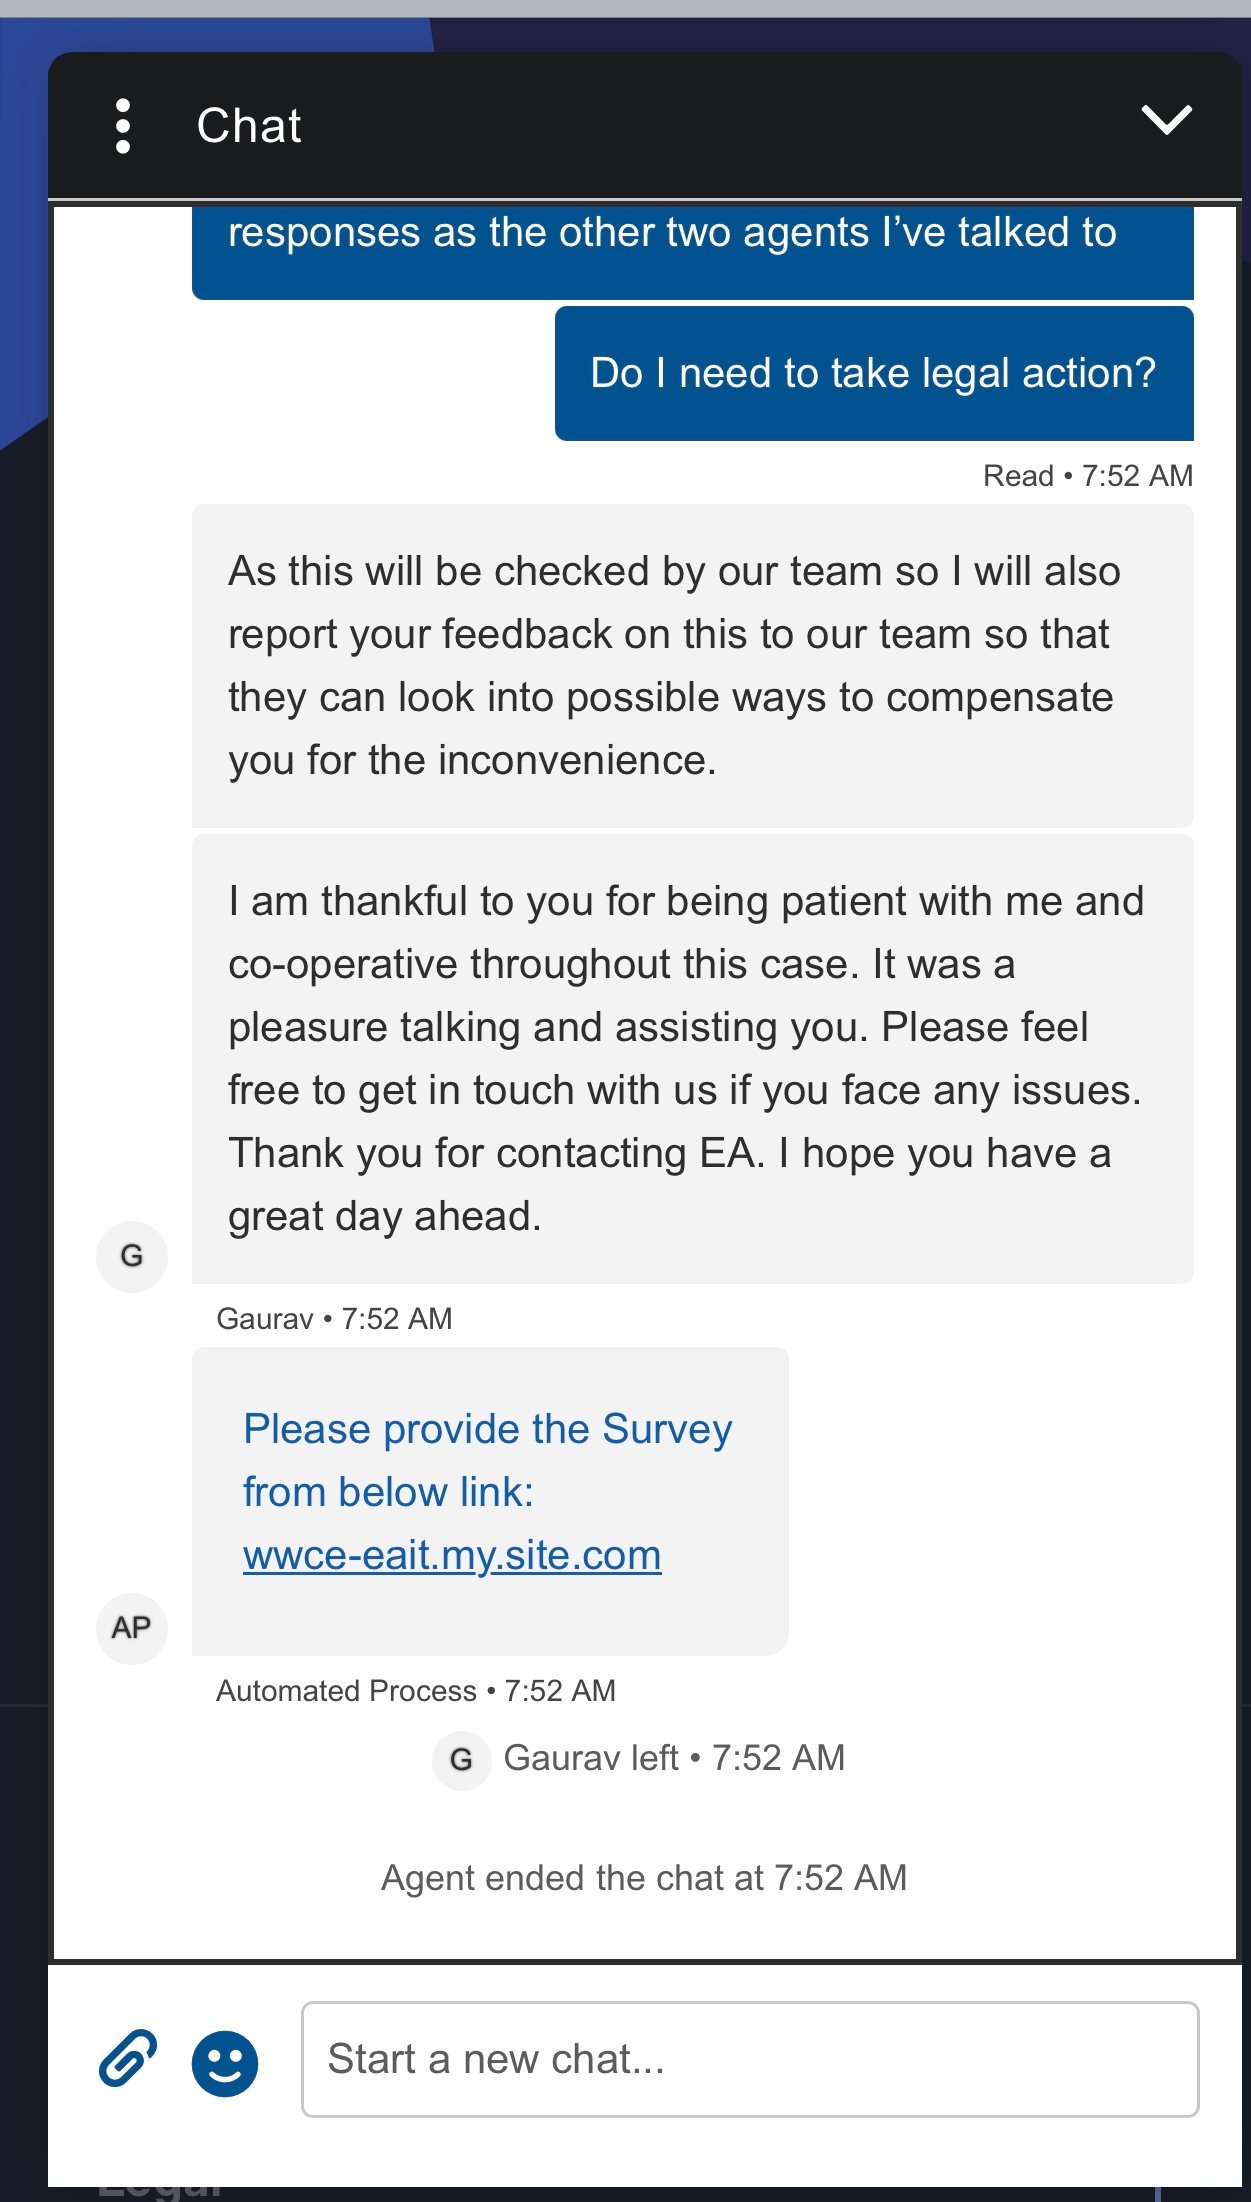Collapse the chat window with chevron
1251x2202 pixels.
point(1166,120)
